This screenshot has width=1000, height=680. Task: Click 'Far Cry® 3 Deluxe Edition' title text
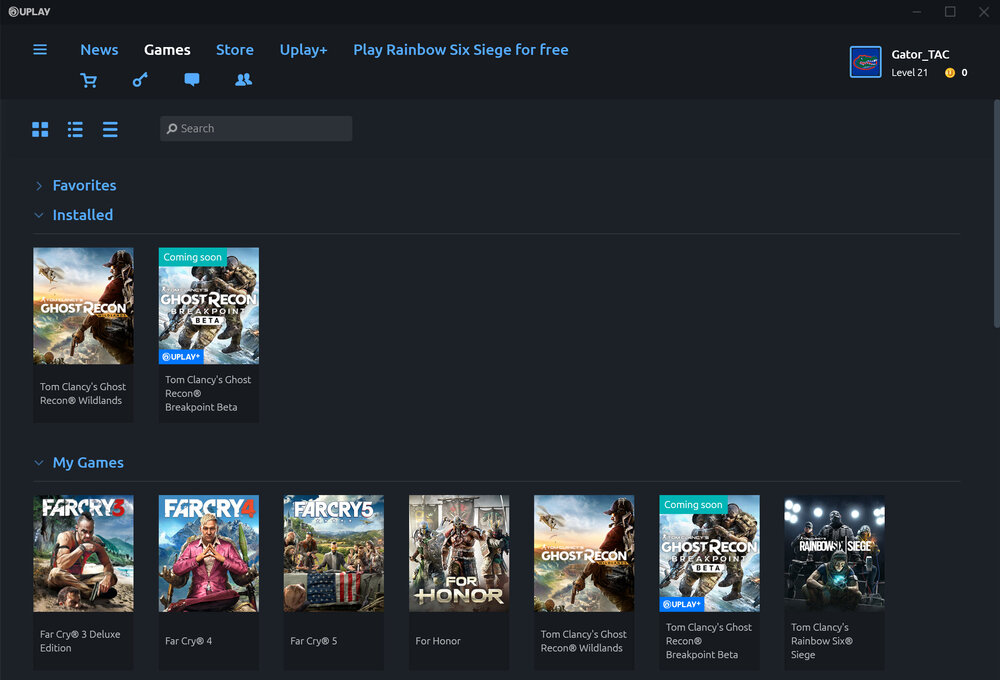(80, 641)
